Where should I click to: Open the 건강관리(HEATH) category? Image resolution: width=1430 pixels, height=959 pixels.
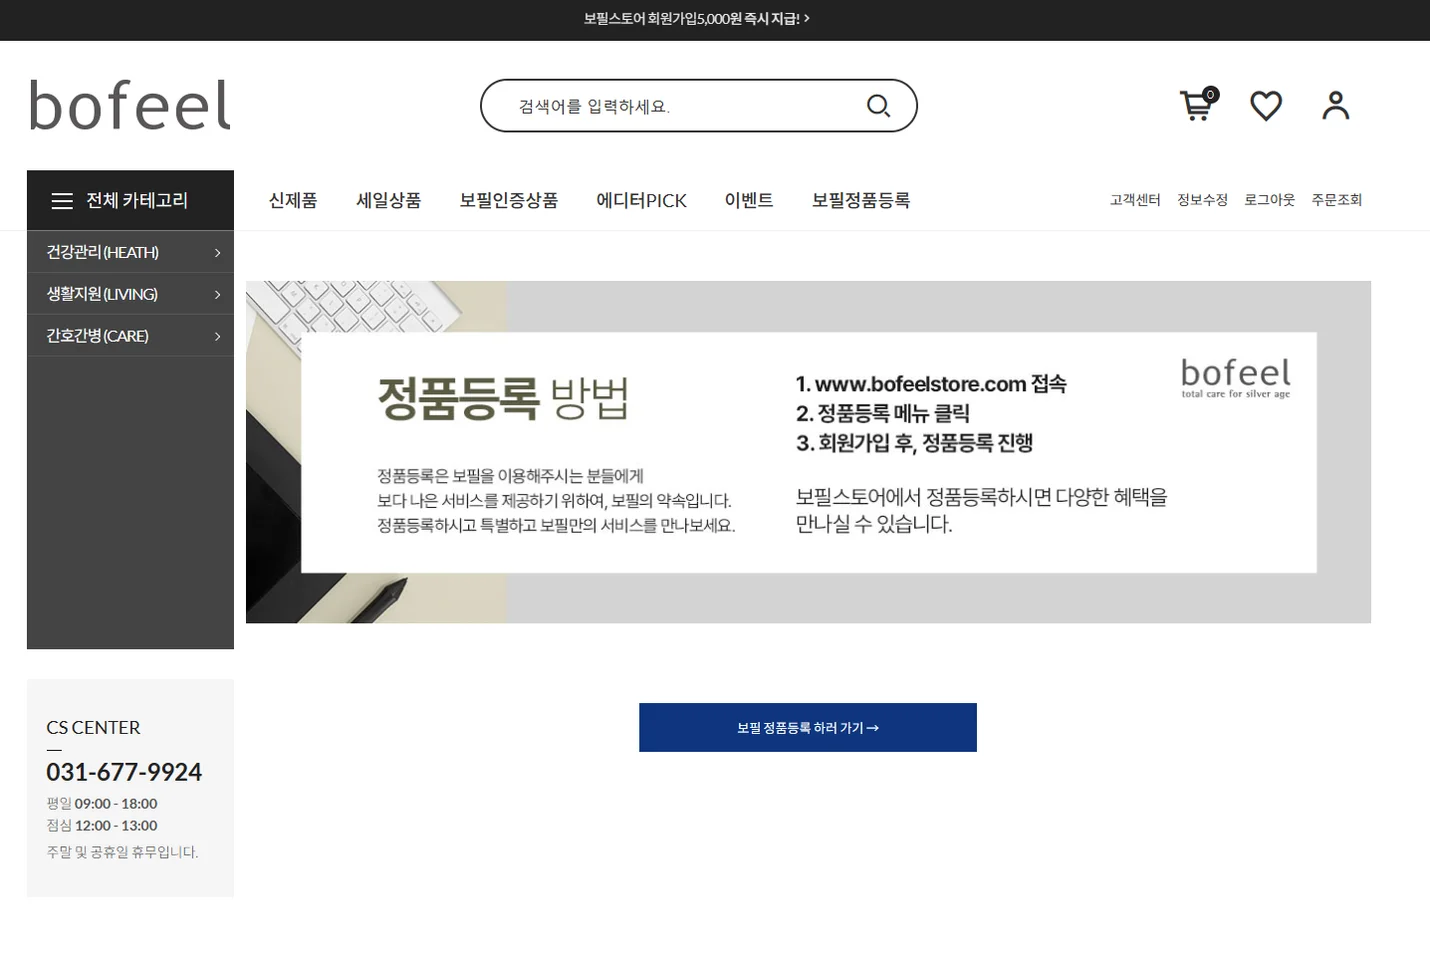pos(130,252)
